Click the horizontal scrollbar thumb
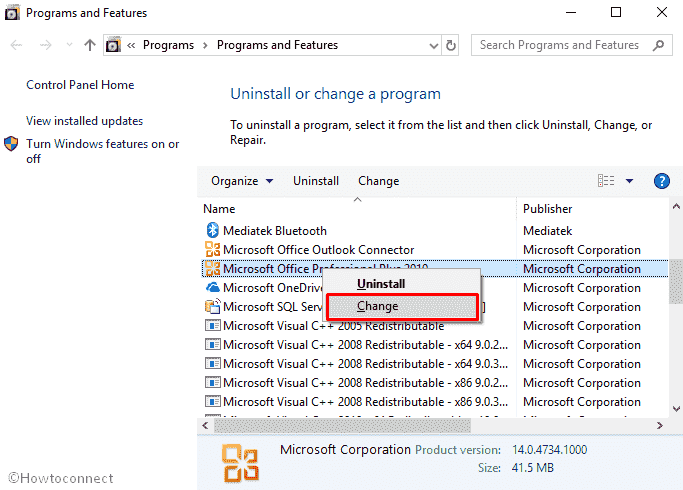This screenshot has height=490, width=683. pos(342,426)
